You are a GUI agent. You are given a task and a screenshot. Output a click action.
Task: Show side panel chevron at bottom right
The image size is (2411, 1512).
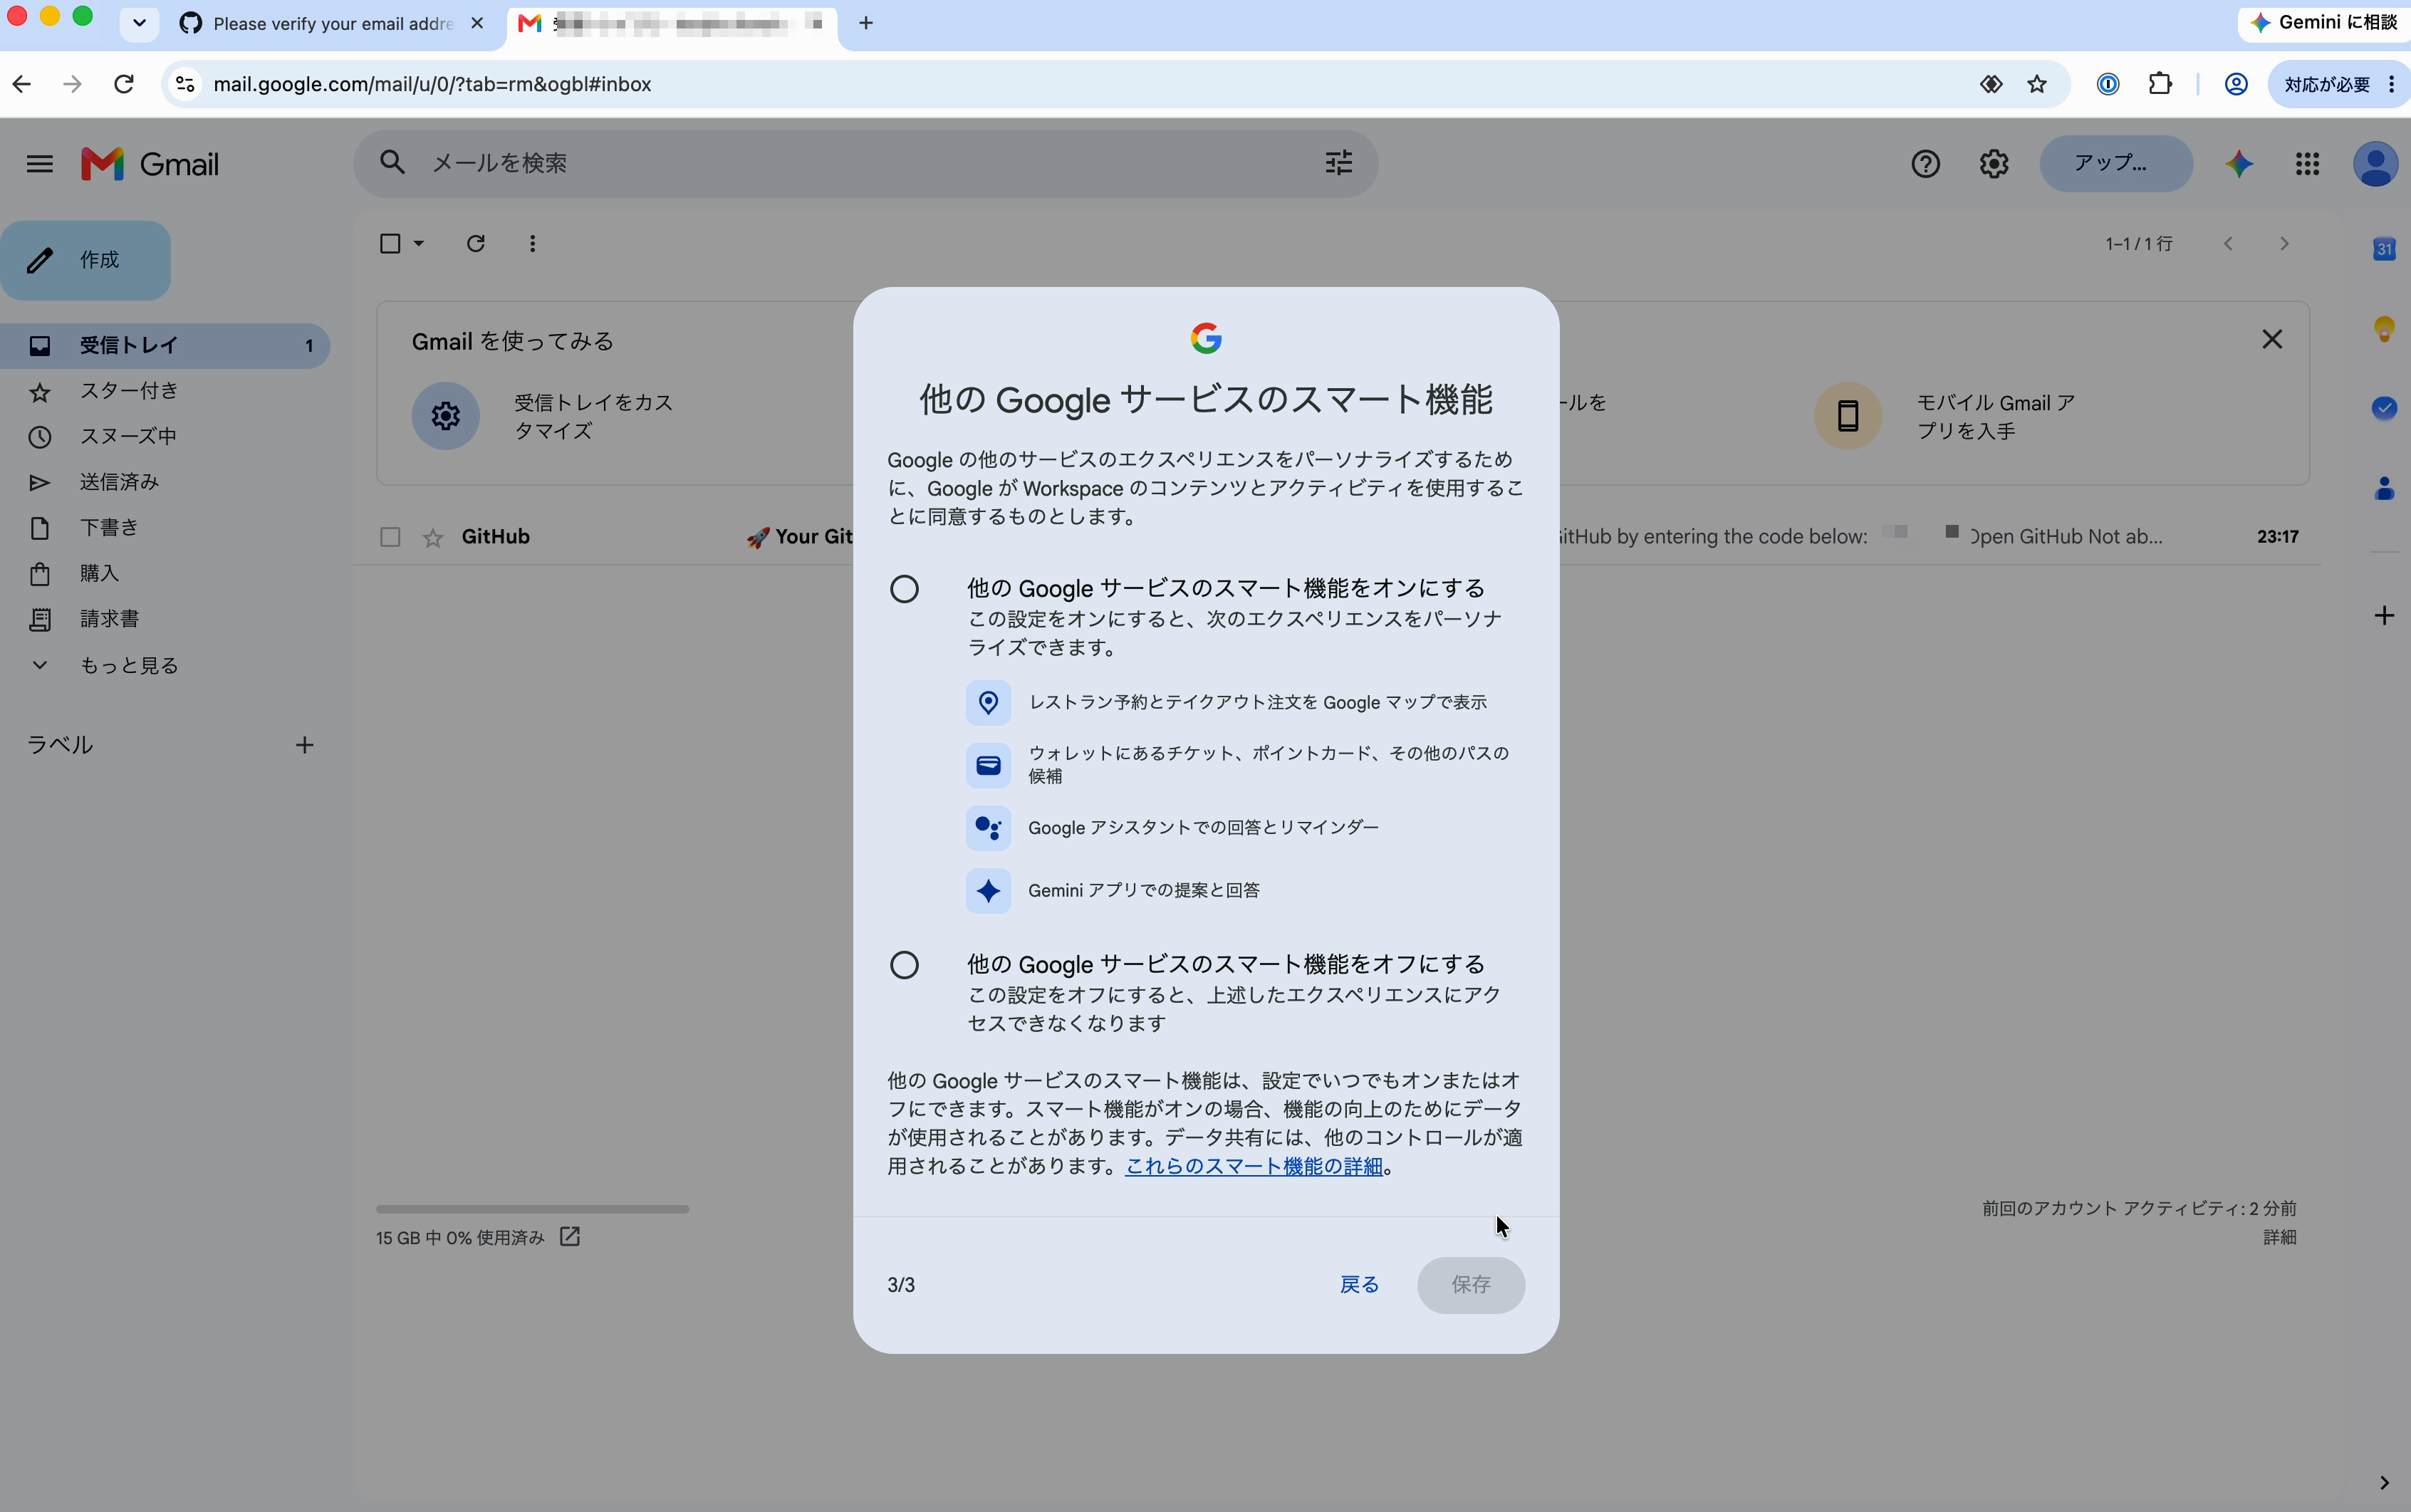click(2384, 1482)
